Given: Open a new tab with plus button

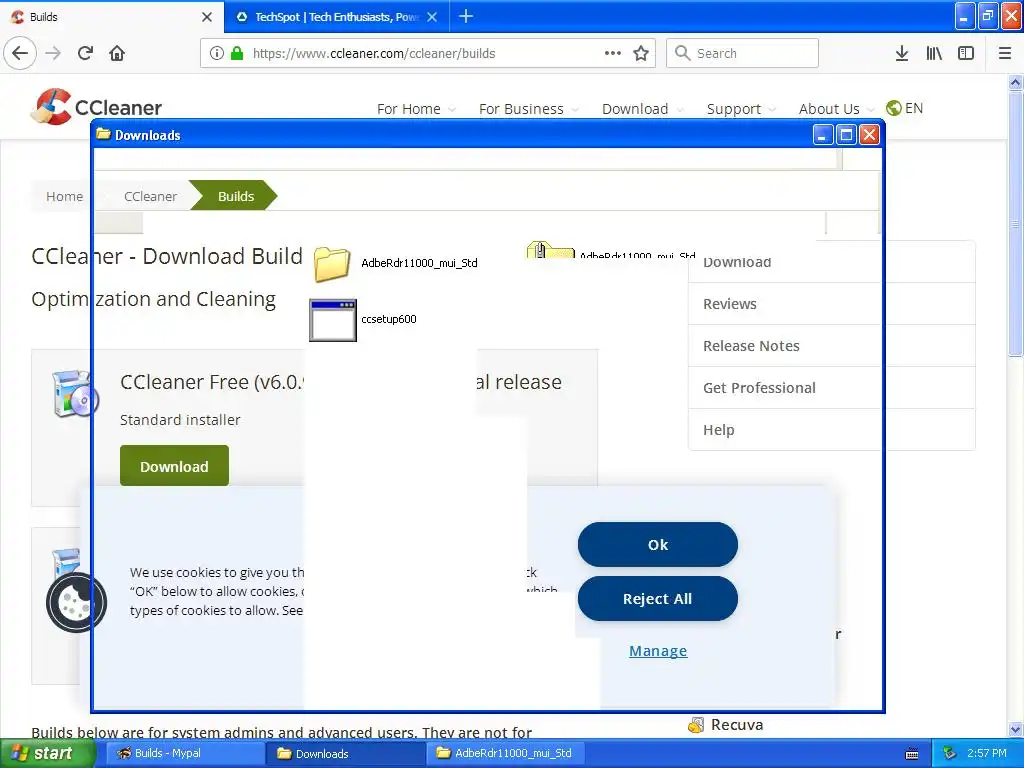Looking at the screenshot, I should click(466, 16).
